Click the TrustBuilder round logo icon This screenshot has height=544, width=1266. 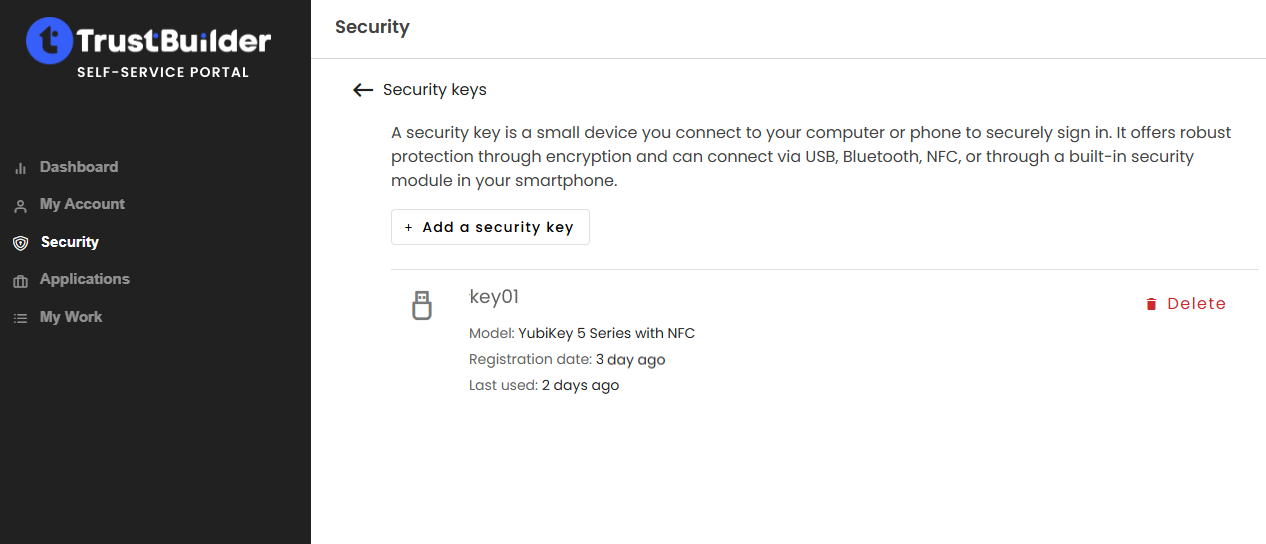pyautogui.click(x=50, y=41)
